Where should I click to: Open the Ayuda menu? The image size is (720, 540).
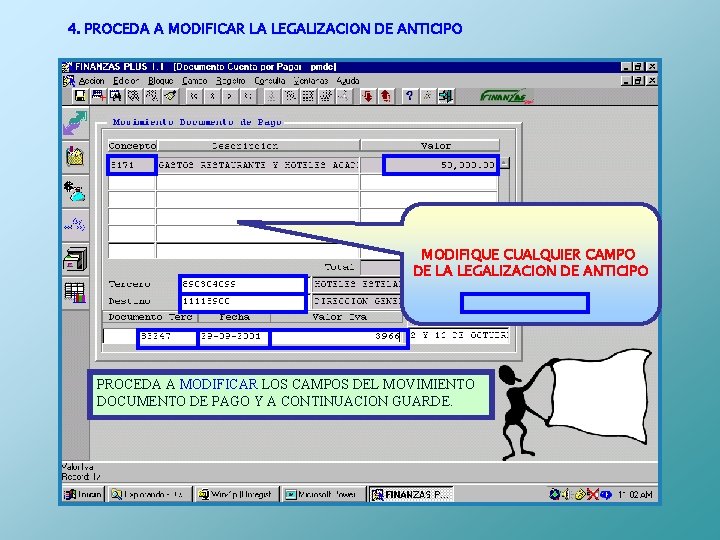click(348, 81)
